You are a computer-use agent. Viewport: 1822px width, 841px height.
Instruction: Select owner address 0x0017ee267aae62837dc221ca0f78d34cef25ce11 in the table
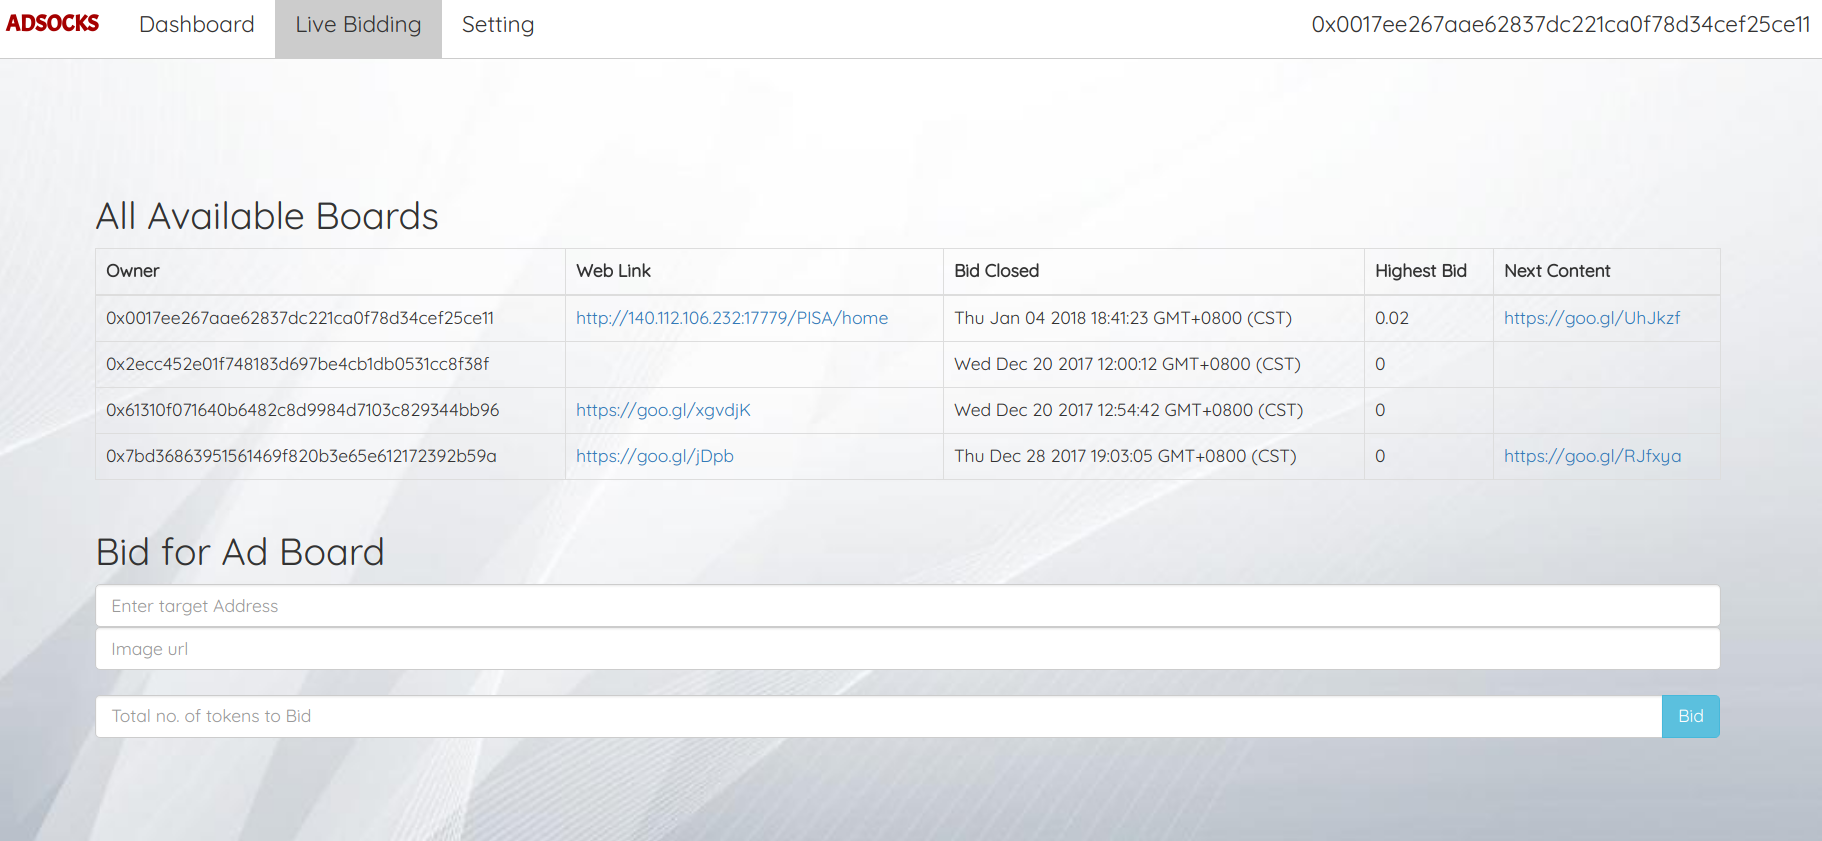[300, 318]
